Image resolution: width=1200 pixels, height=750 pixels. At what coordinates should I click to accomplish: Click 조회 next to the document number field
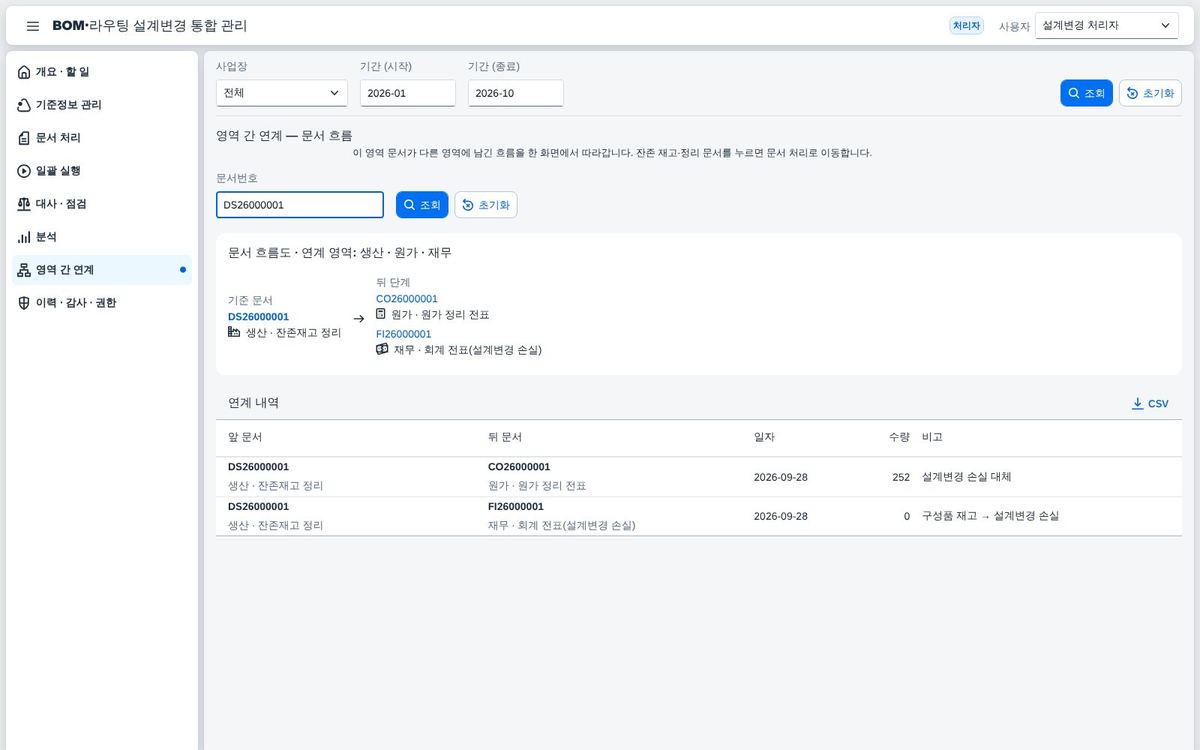coord(422,205)
